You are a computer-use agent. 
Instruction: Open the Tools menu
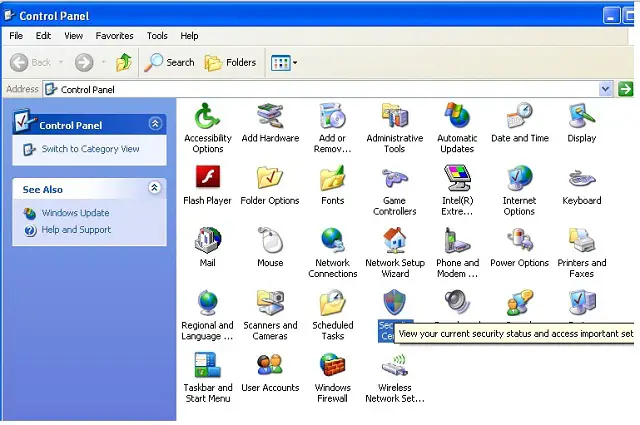click(157, 36)
